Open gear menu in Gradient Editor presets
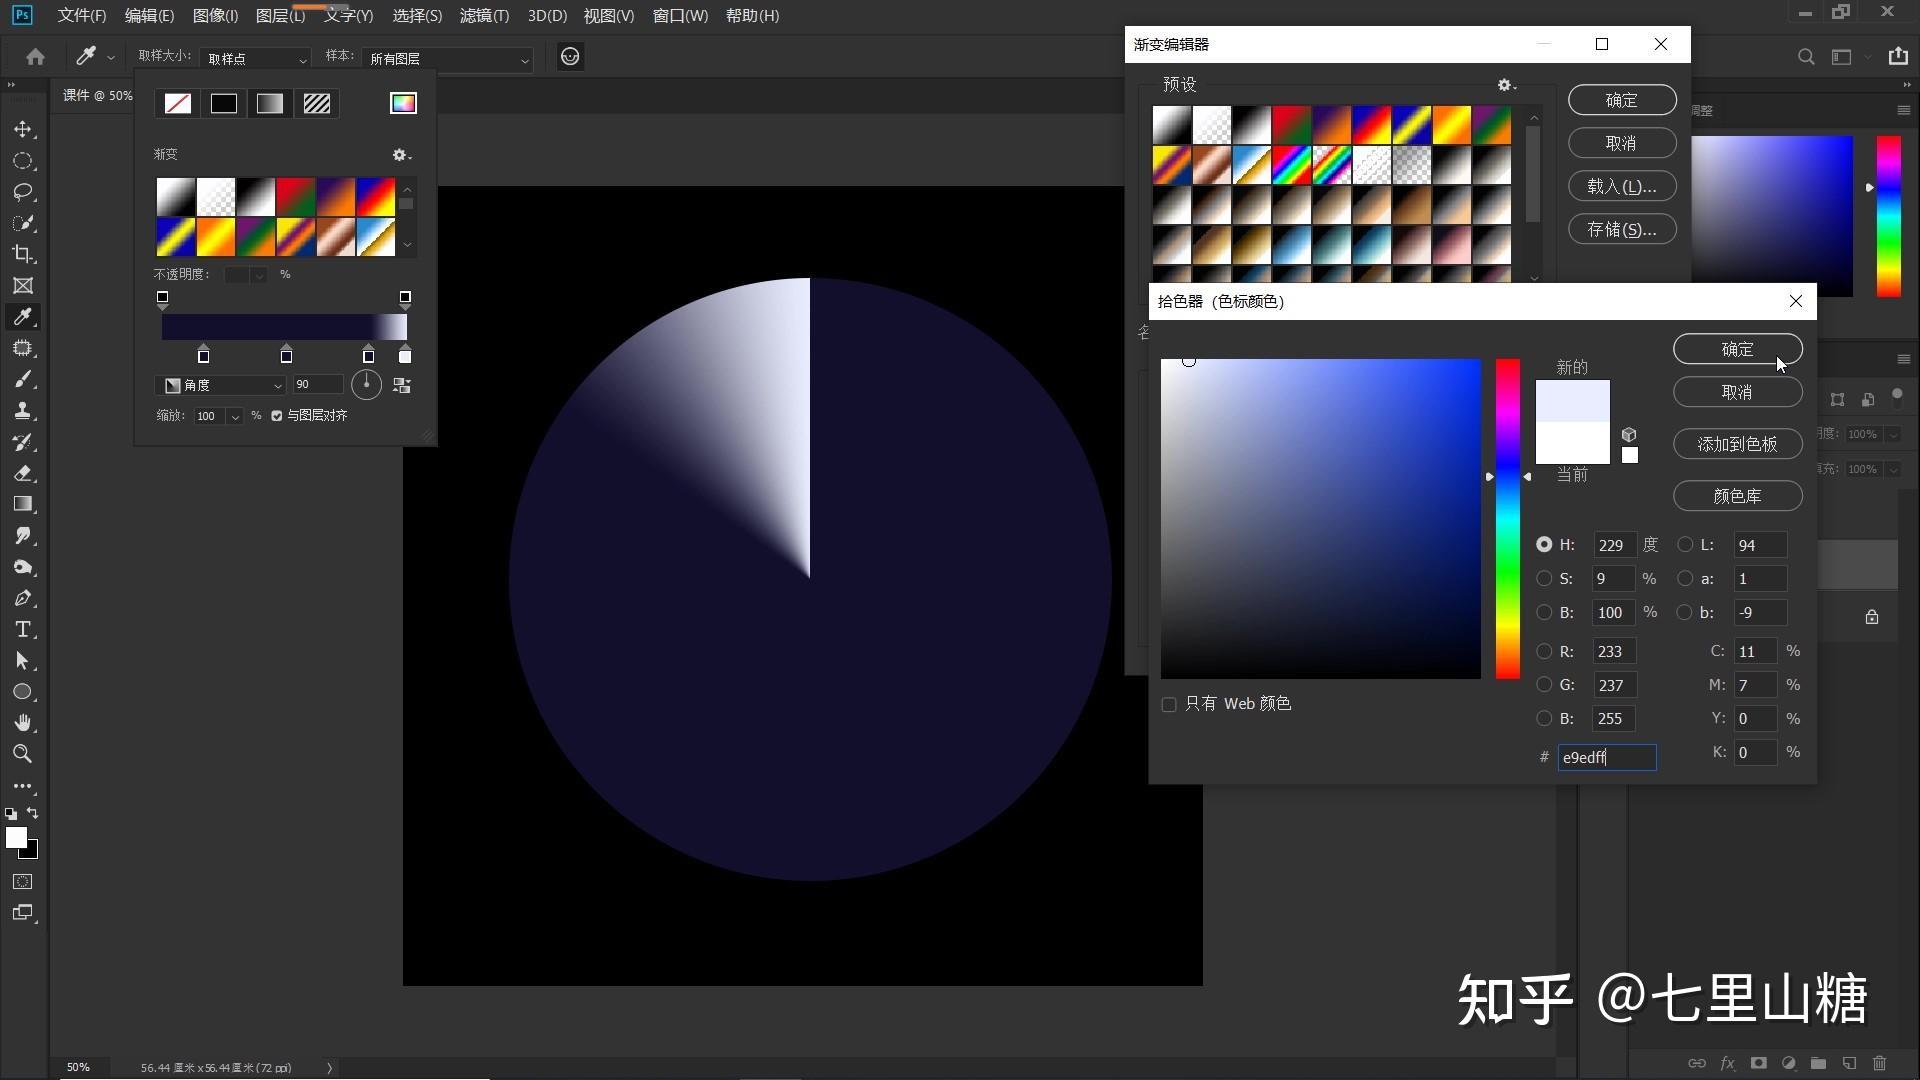The width and height of the screenshot is (1920, 1080). tap(1506, 85)
